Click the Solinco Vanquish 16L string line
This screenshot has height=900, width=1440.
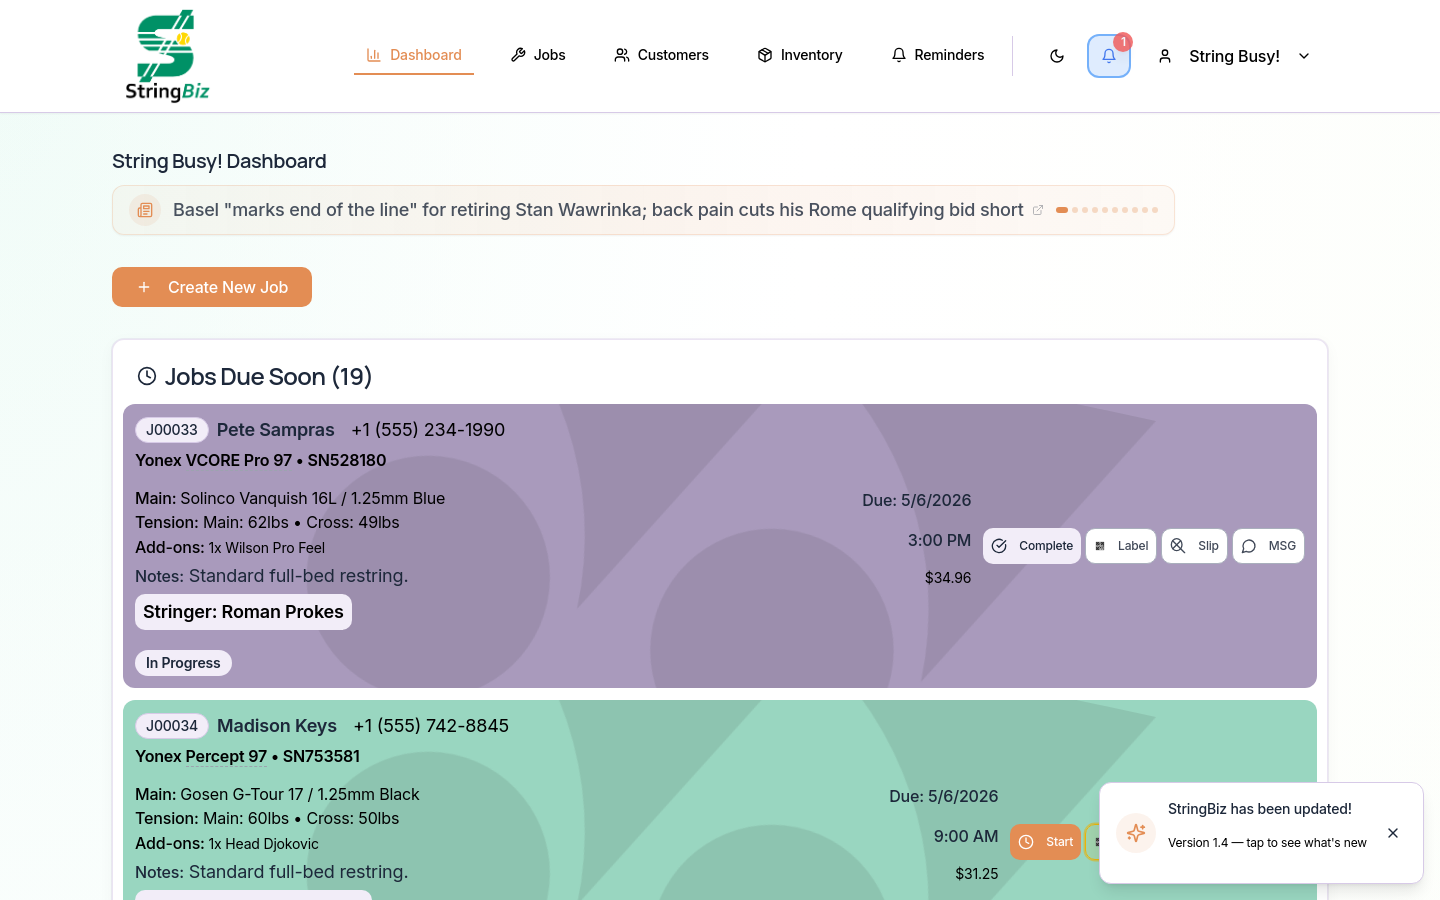coord(290,498)
